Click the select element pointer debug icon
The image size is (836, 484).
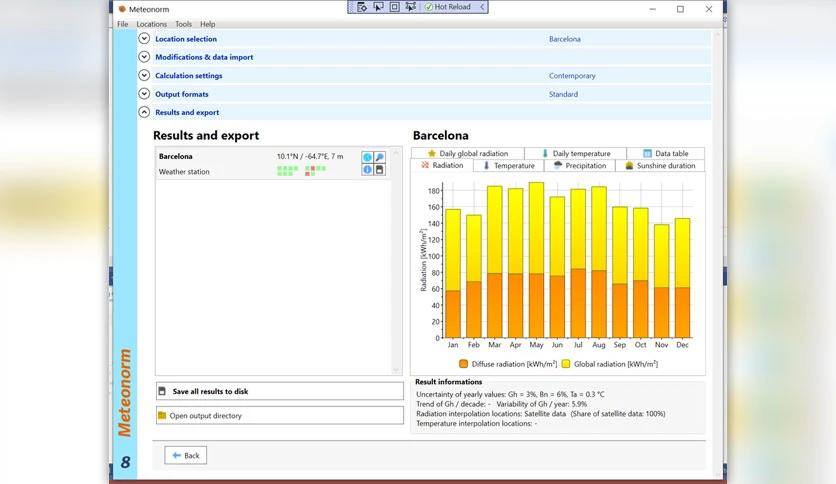378,7
